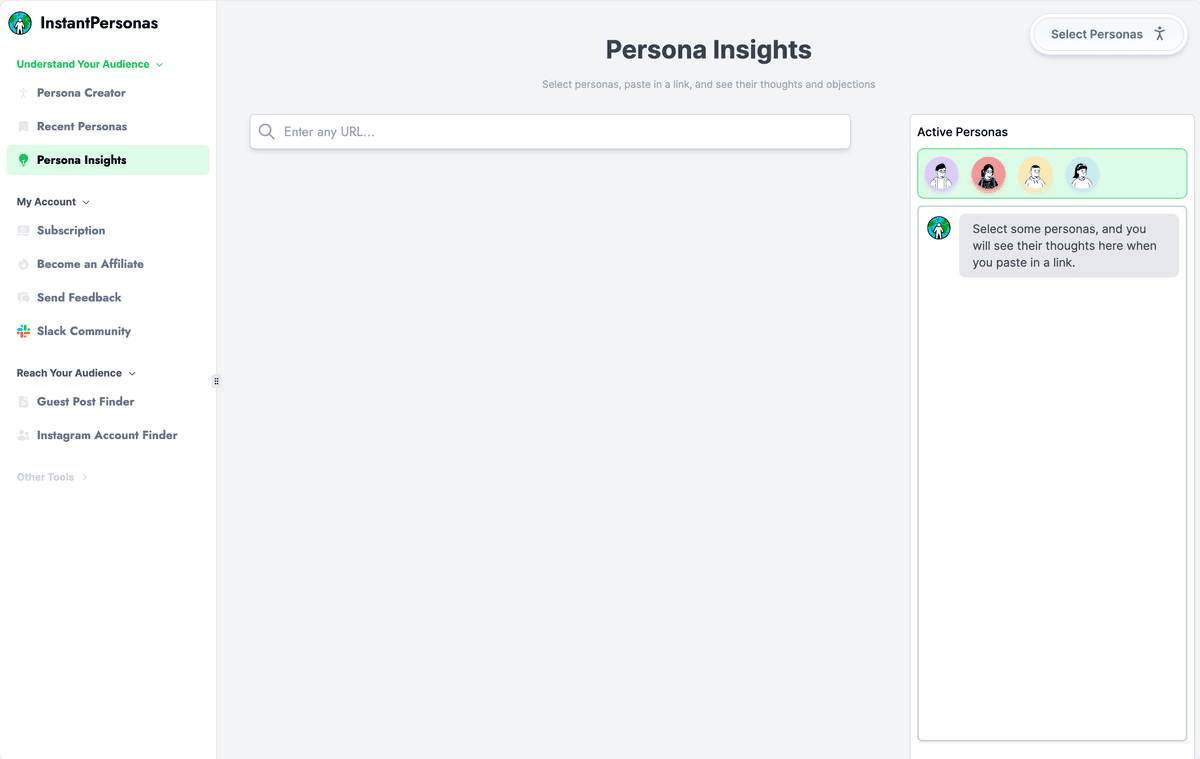This screenshot has width=1200, height=759.
Task: Open the Slack Community via its Slack icon
Action: (22, 331)
